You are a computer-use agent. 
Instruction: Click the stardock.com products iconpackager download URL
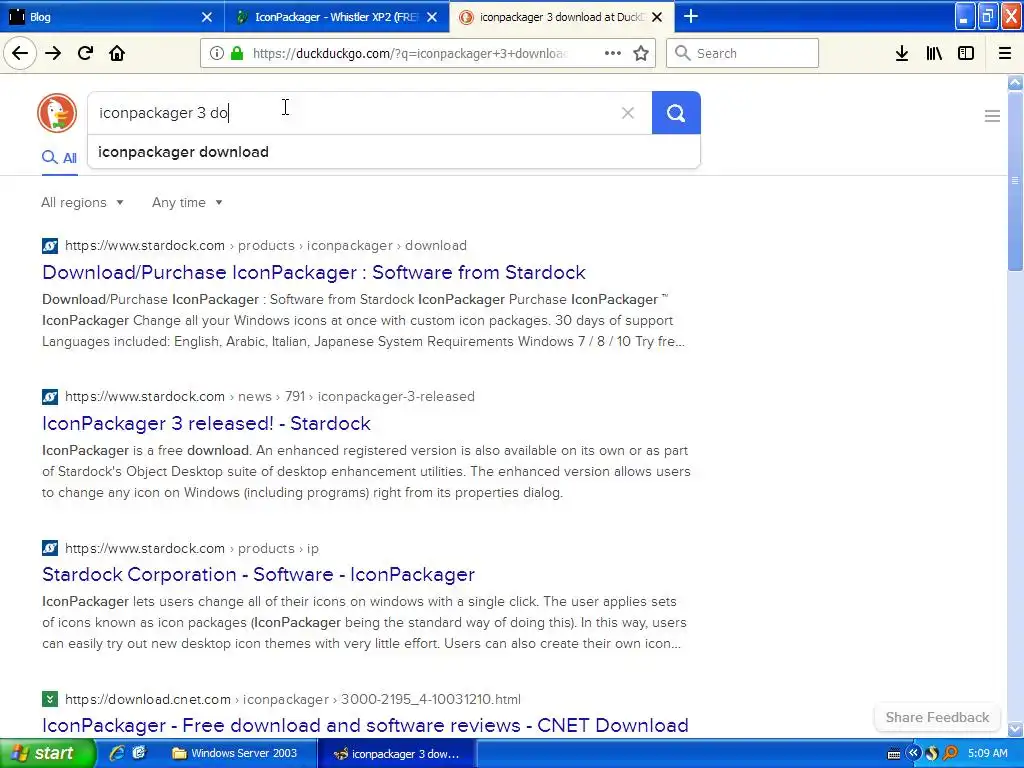pos(266,246)
